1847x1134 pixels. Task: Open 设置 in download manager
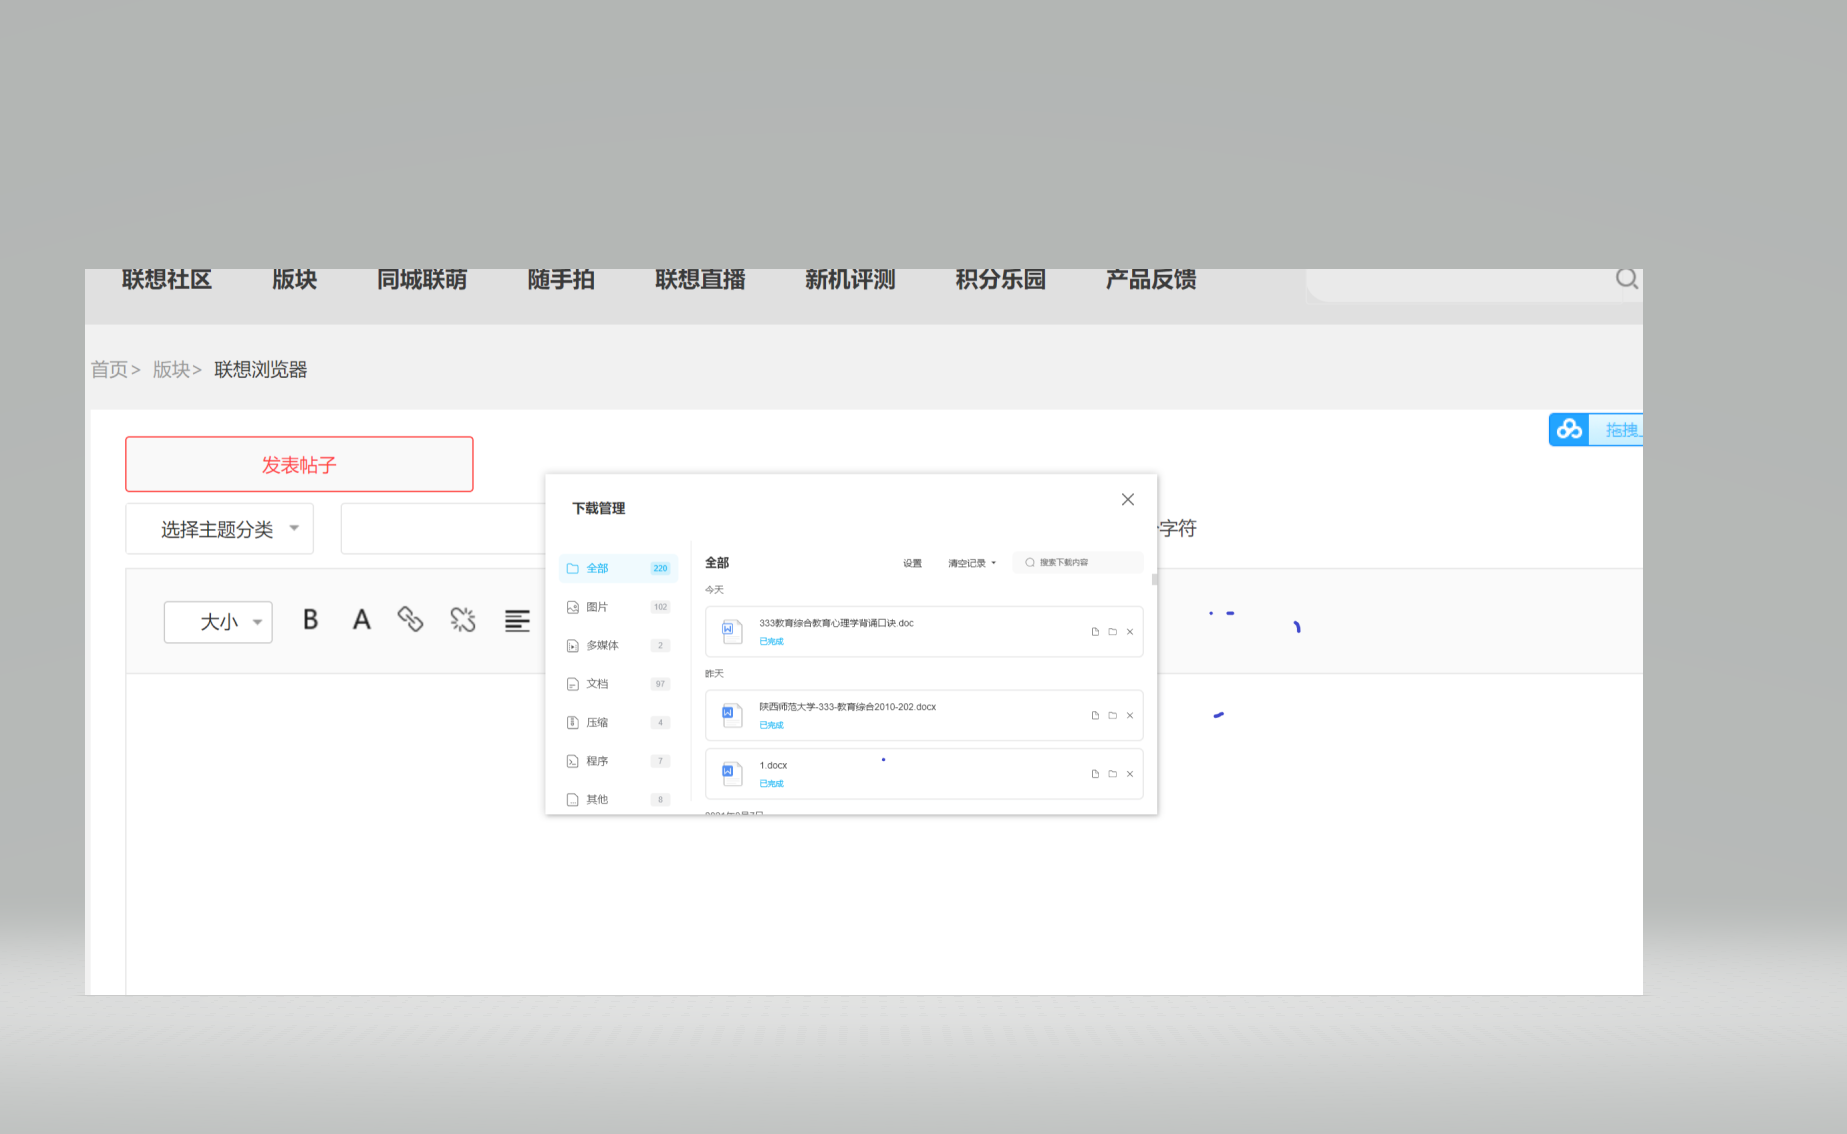[912, 563]
